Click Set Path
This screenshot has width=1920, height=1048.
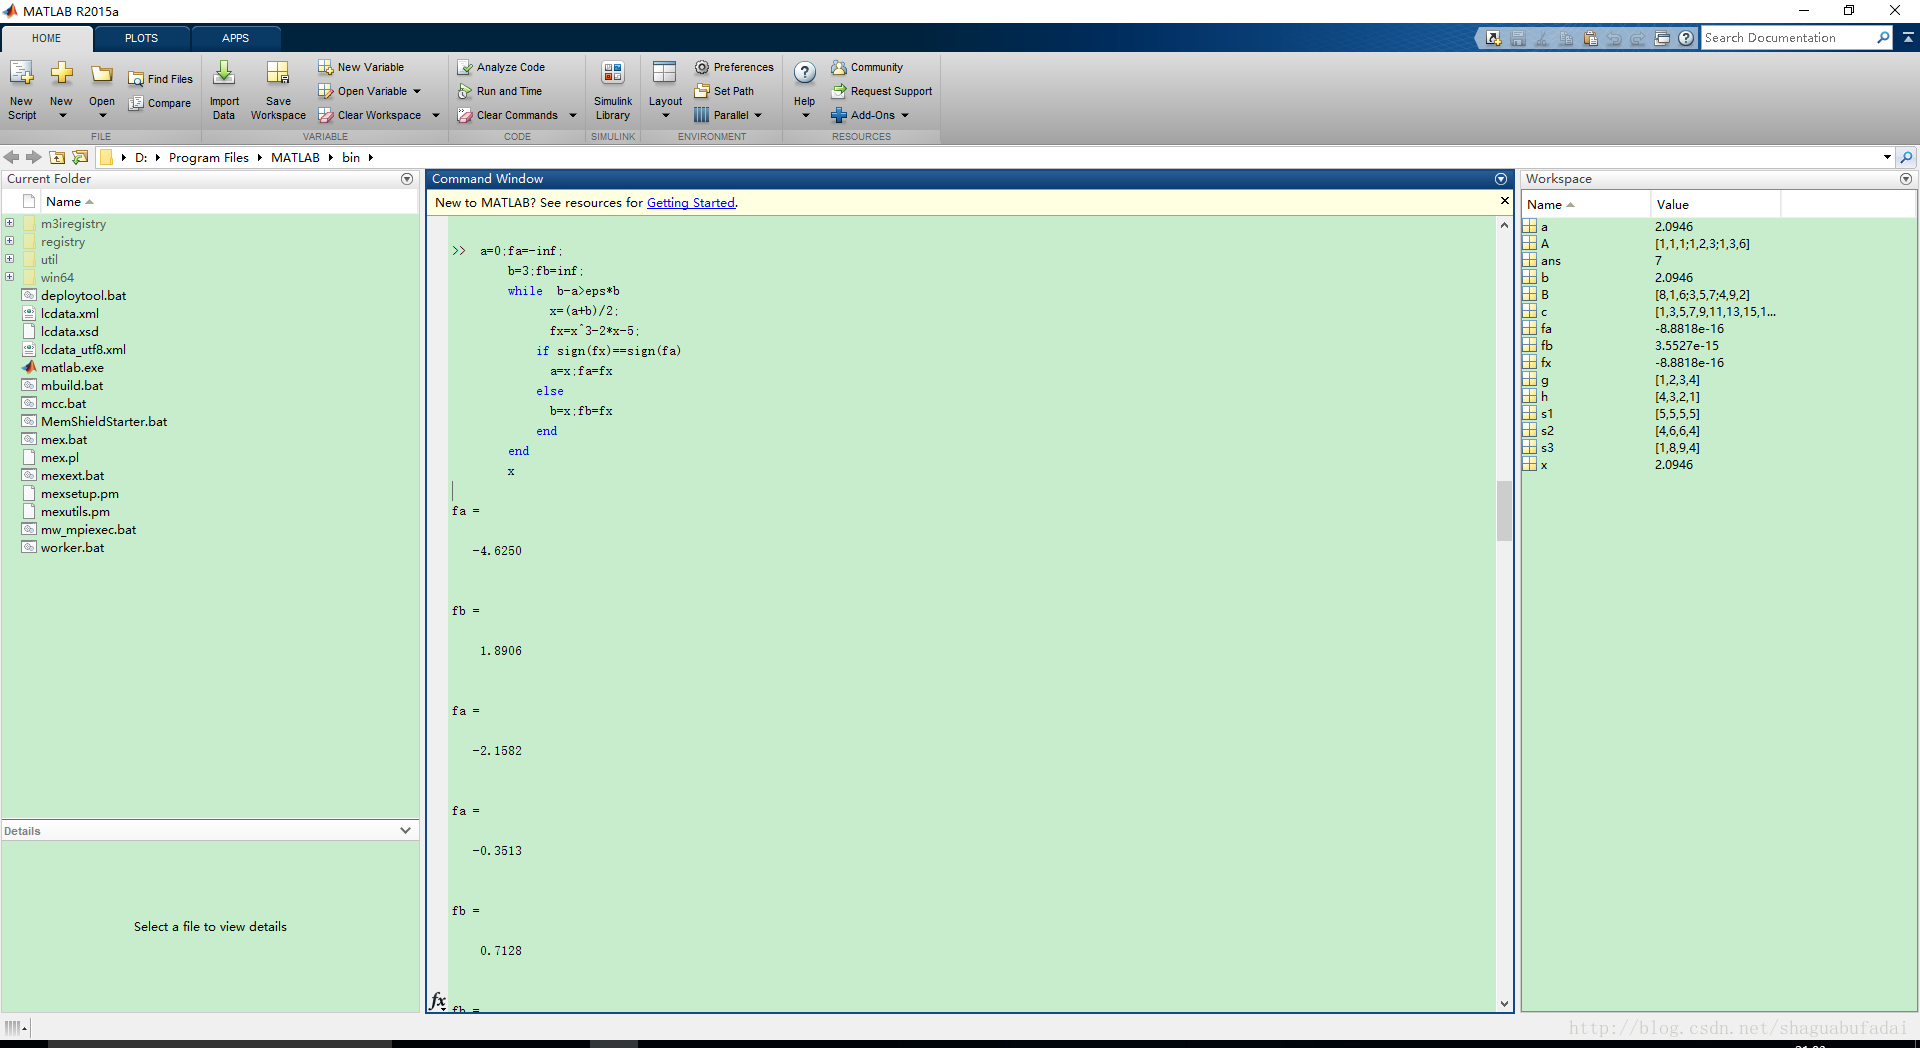(x=724, y=91)
